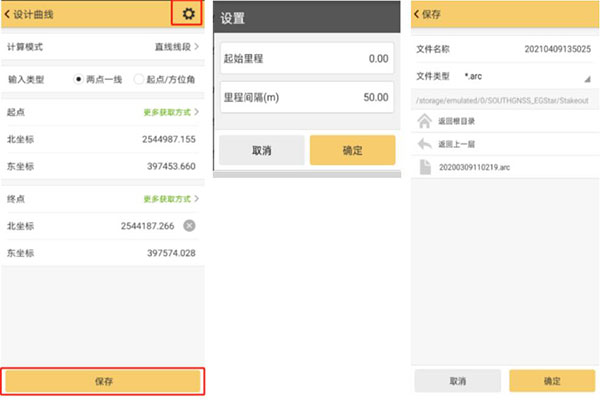Open 终点 更多获取方式 options
The width and height of the screenshot is (600, 400).
click(x=171, y=199)
